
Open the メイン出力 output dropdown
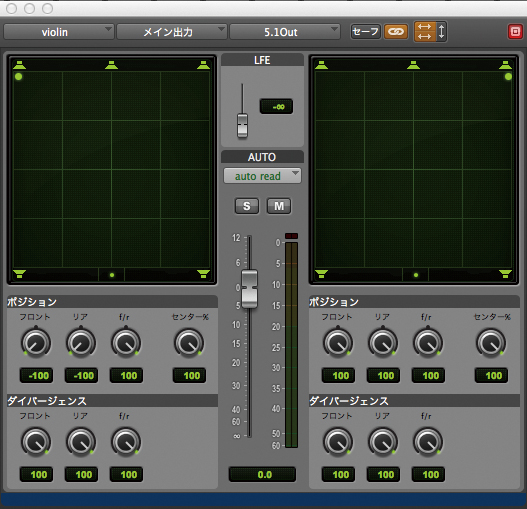[x=171, y=32]
